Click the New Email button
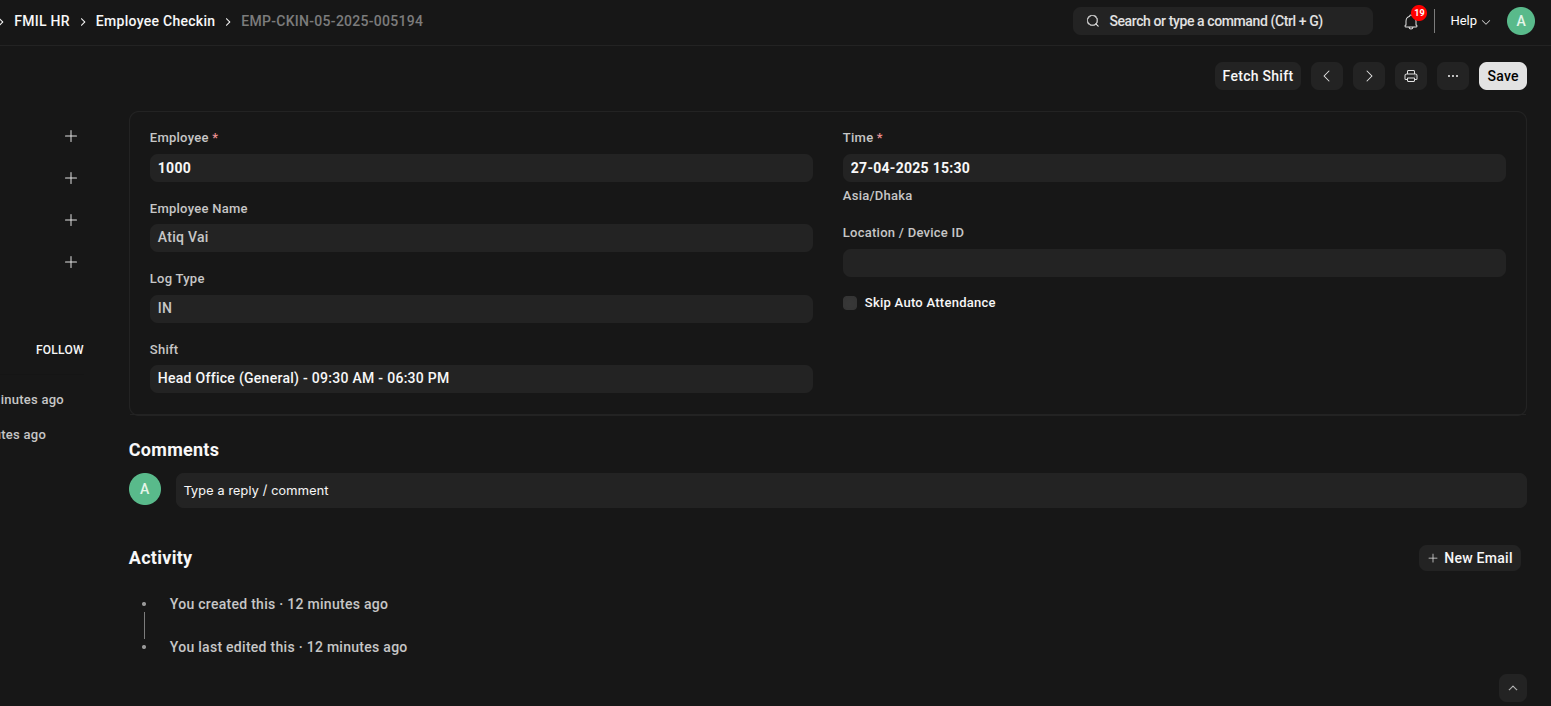This screenshot has width=1551, height=706. pos(1469,558)
